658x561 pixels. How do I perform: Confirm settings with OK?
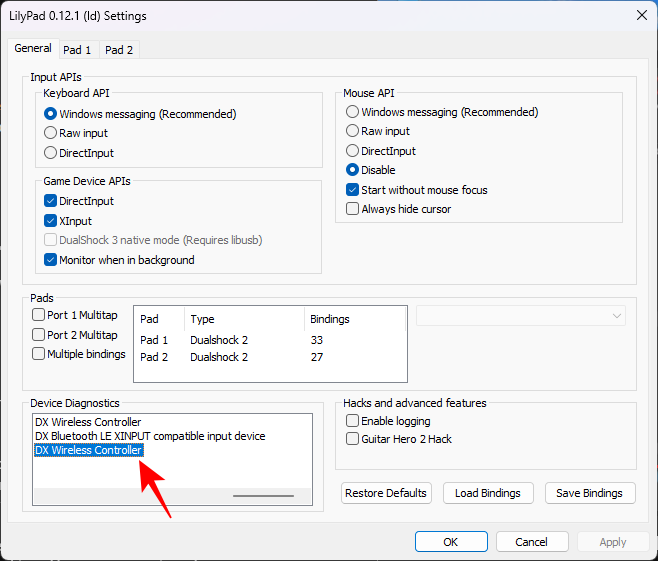point(451,542)
